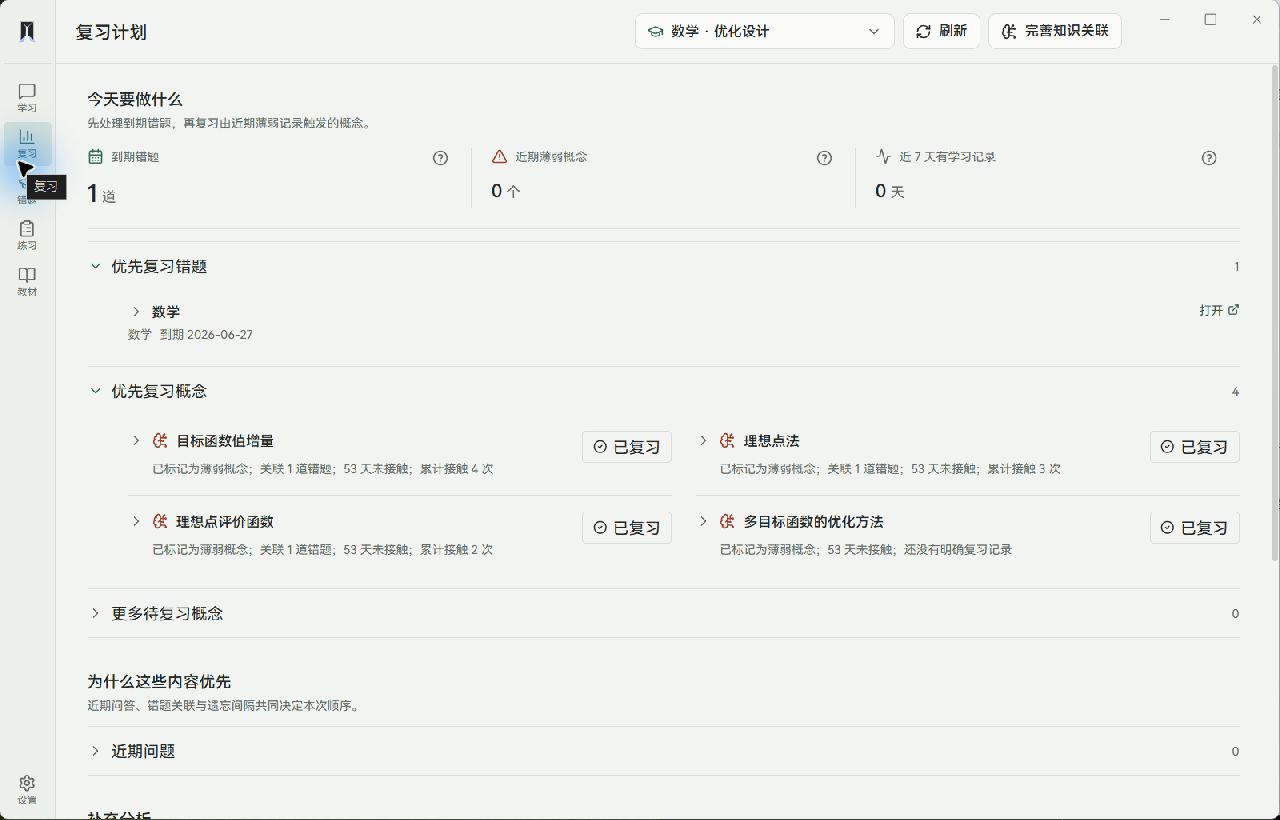The height and width of the screenshot is (820, 1280).
Task: Show help for 近期薄弱概念 card
Action: click(x=824, y=158)
